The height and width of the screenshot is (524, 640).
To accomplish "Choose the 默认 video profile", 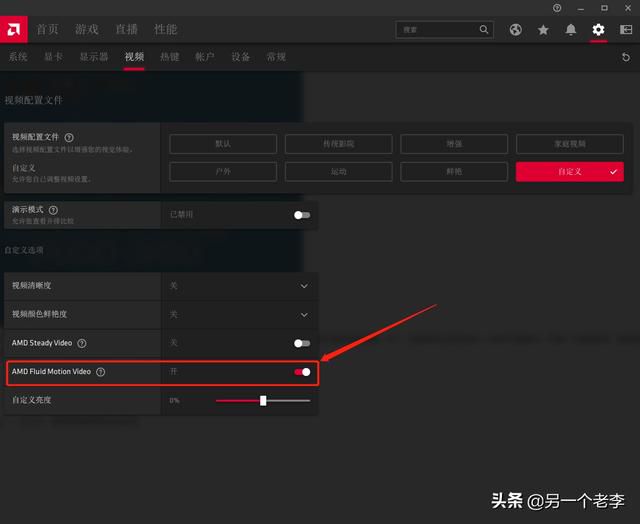I will (223, 144).
